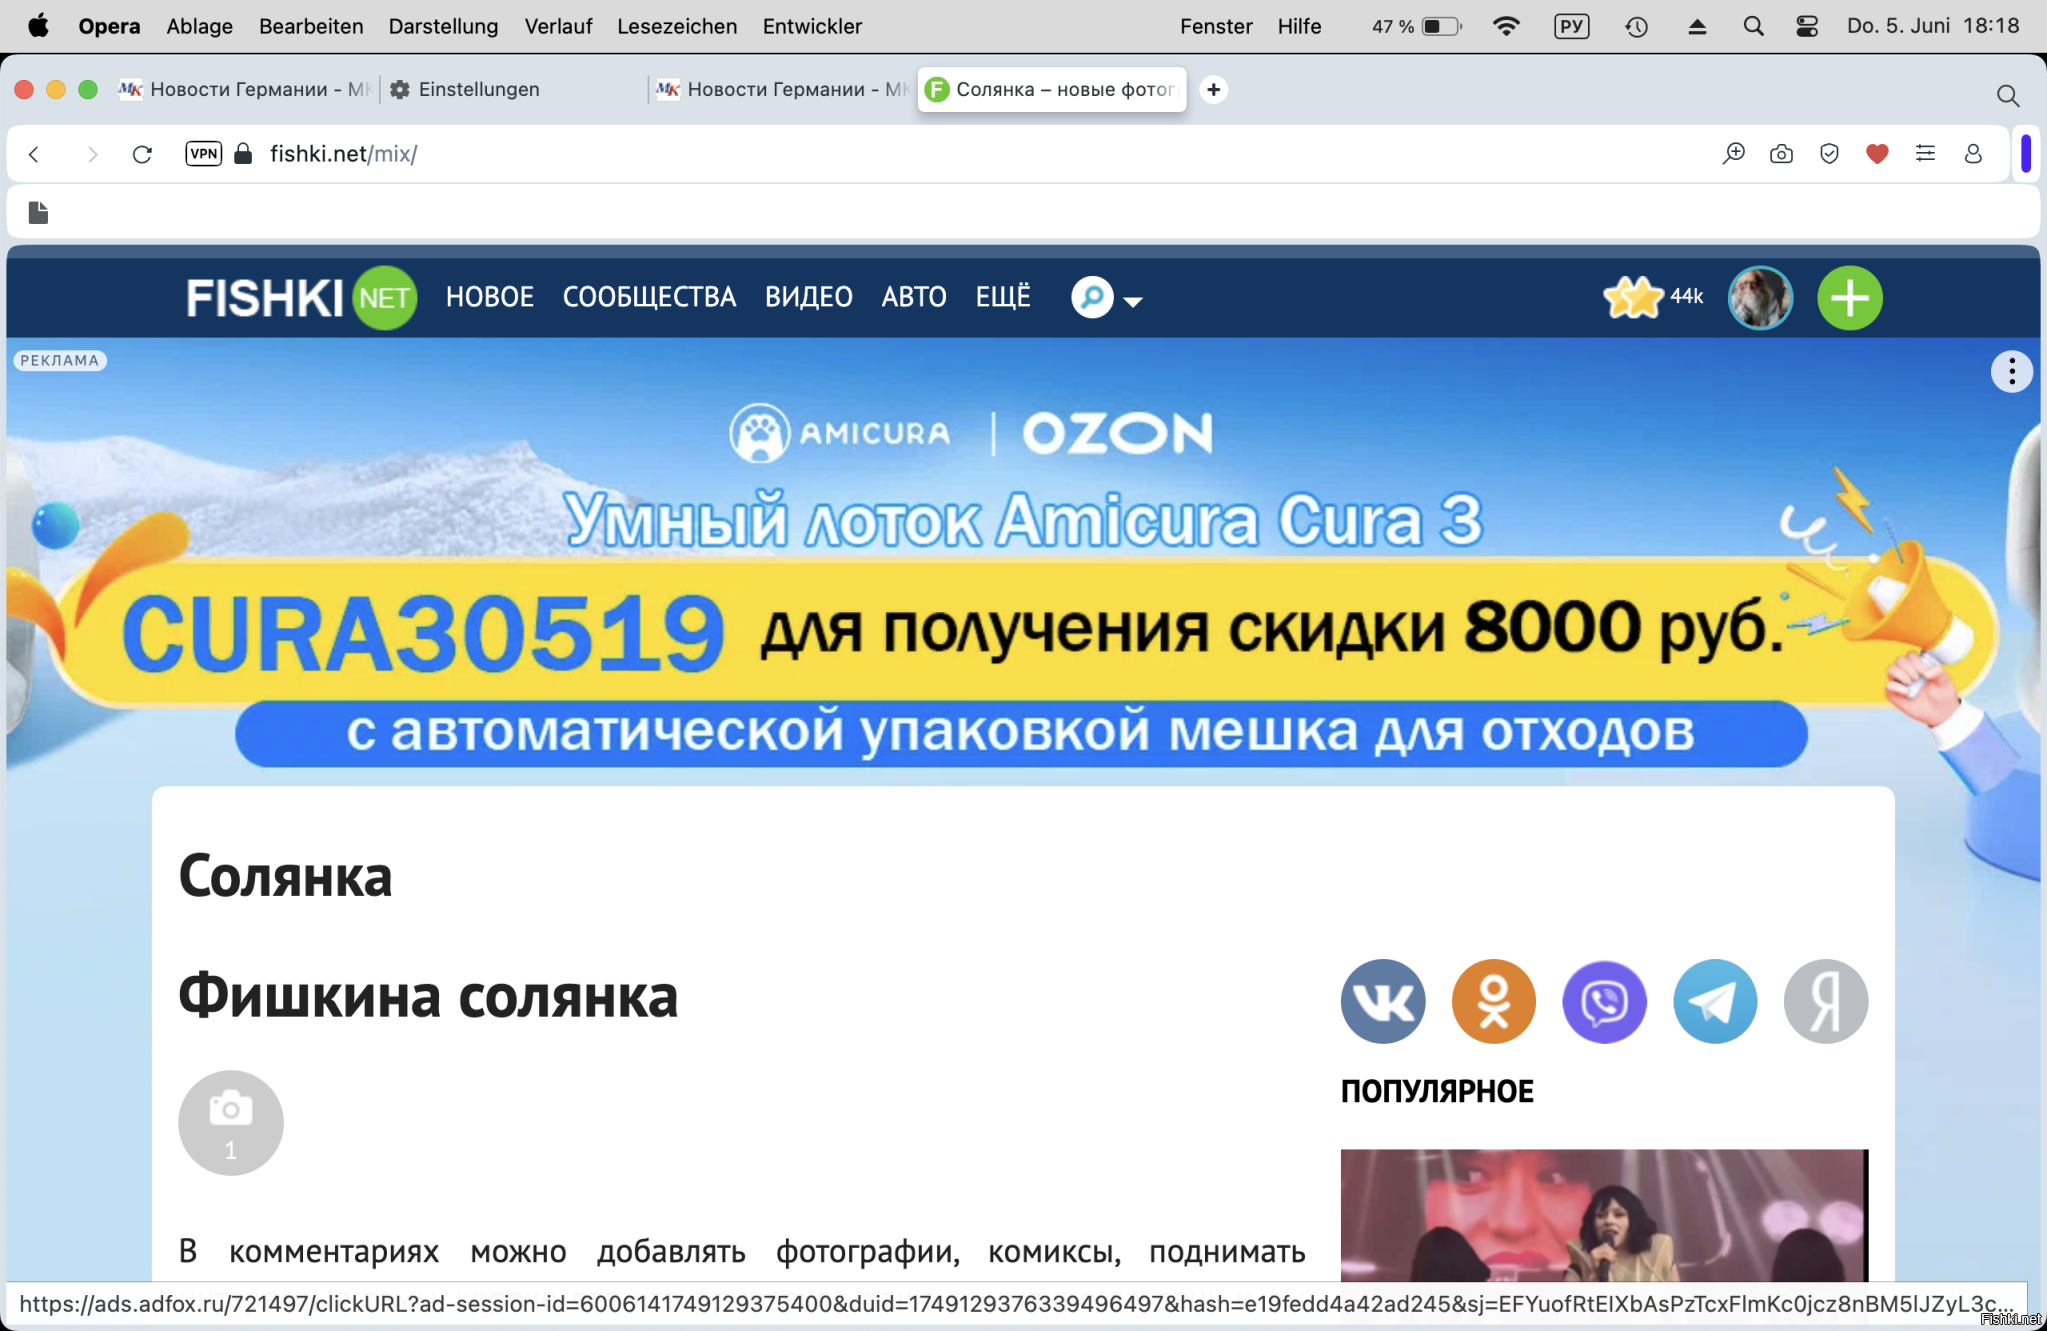This screenshot has width=2047, height=1331.
Task: Toggle the Opera sidebar purple handle
Action: tap(2025, 154)
